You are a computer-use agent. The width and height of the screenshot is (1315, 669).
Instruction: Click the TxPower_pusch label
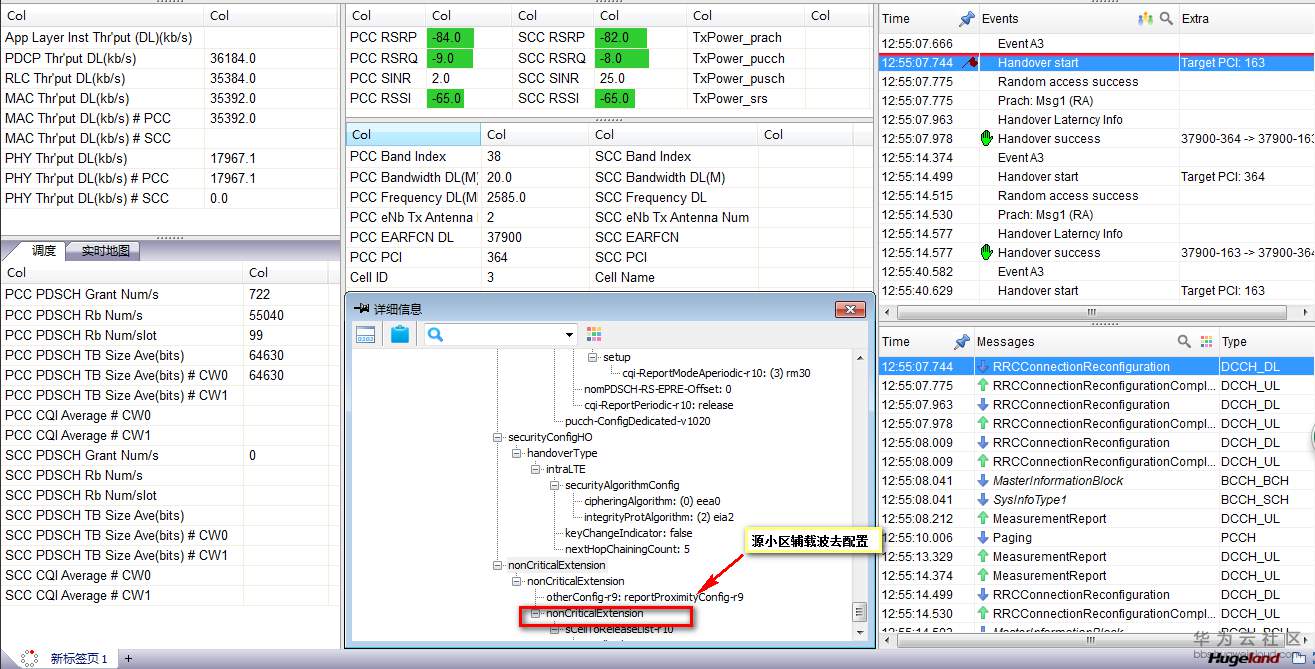point(738,78)
